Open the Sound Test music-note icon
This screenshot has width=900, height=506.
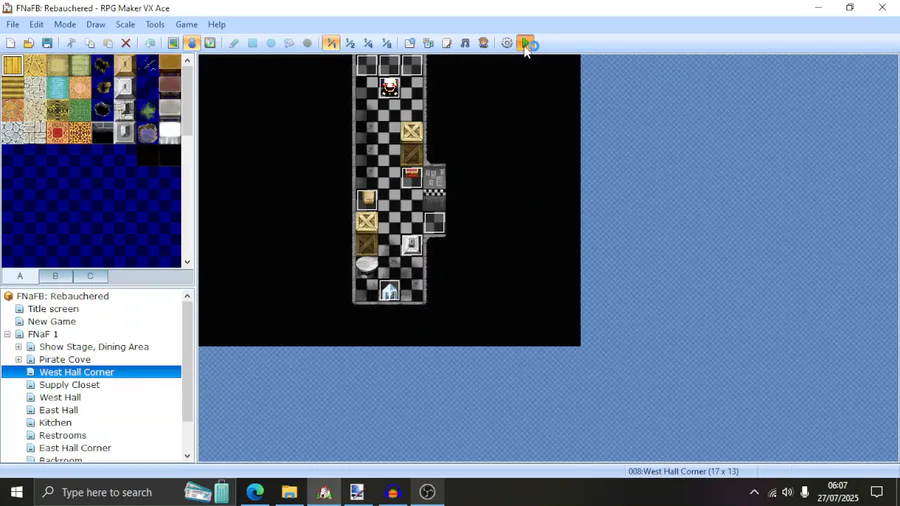(x=465, y=43)
